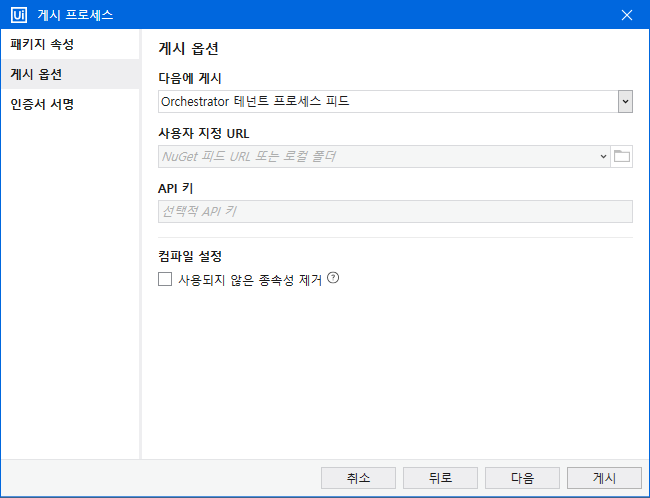Enable 사용되지 않은 종속성 제거 checkbox
Image resolution: width=650 pixels, height=498 pixels.
click(x=165, y=279)
